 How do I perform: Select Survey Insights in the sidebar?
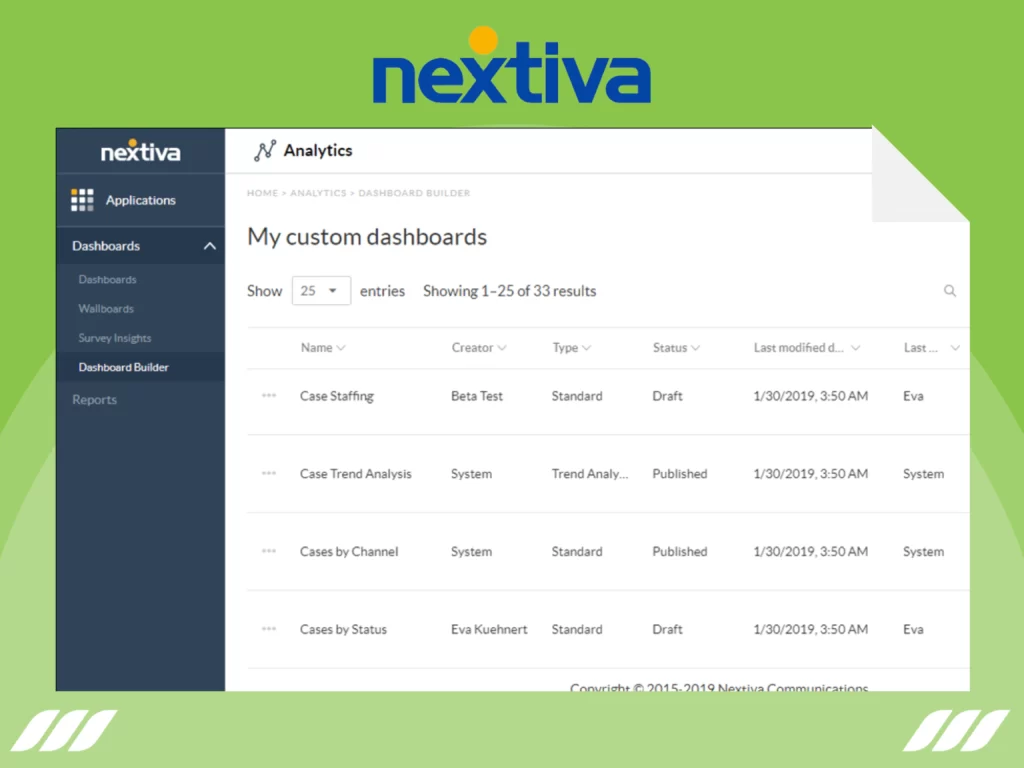tap(114, 337)
